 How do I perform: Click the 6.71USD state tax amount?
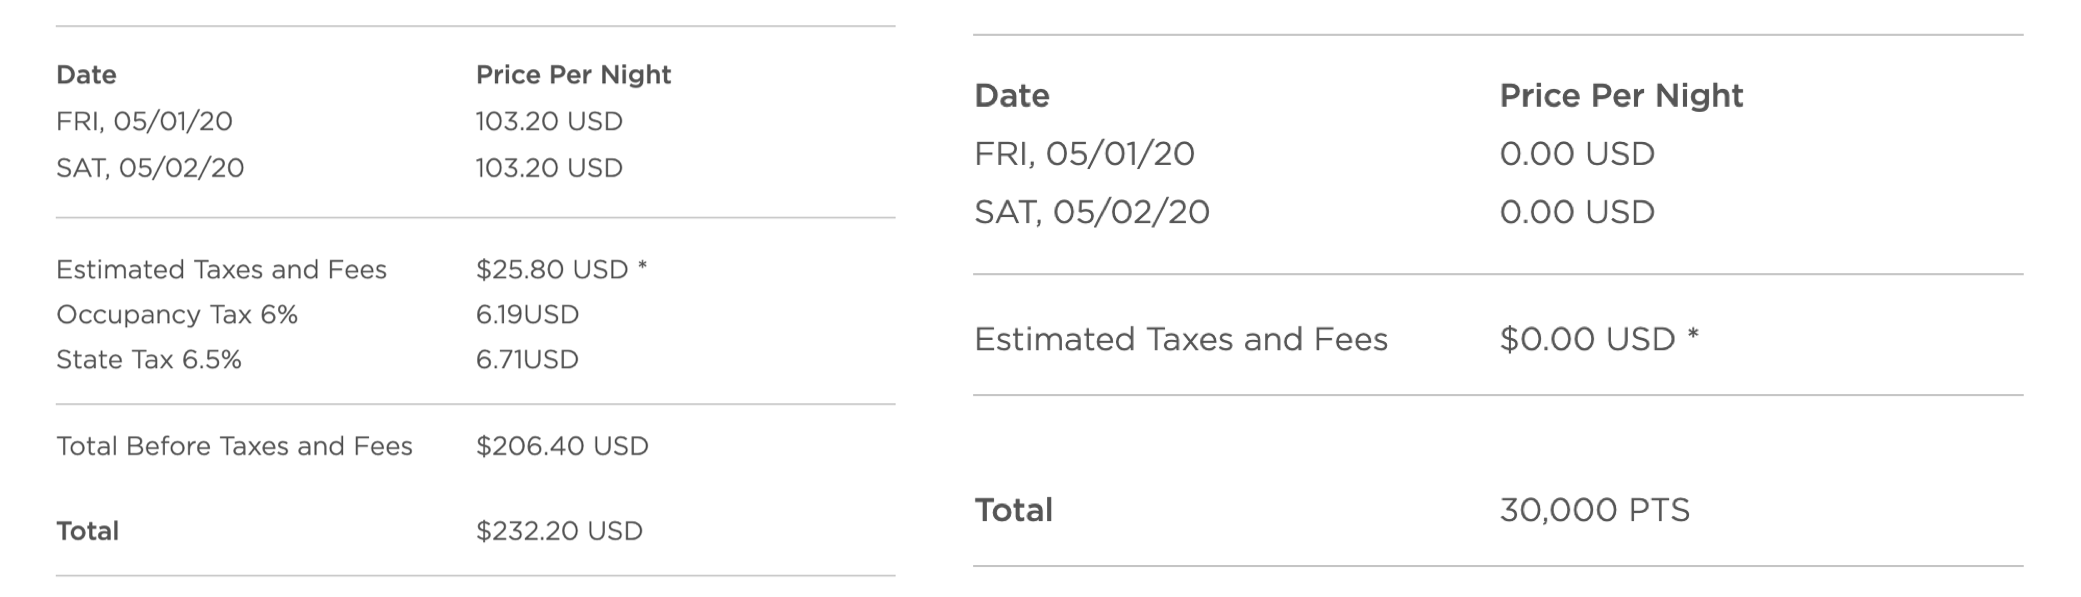(527, 360)
